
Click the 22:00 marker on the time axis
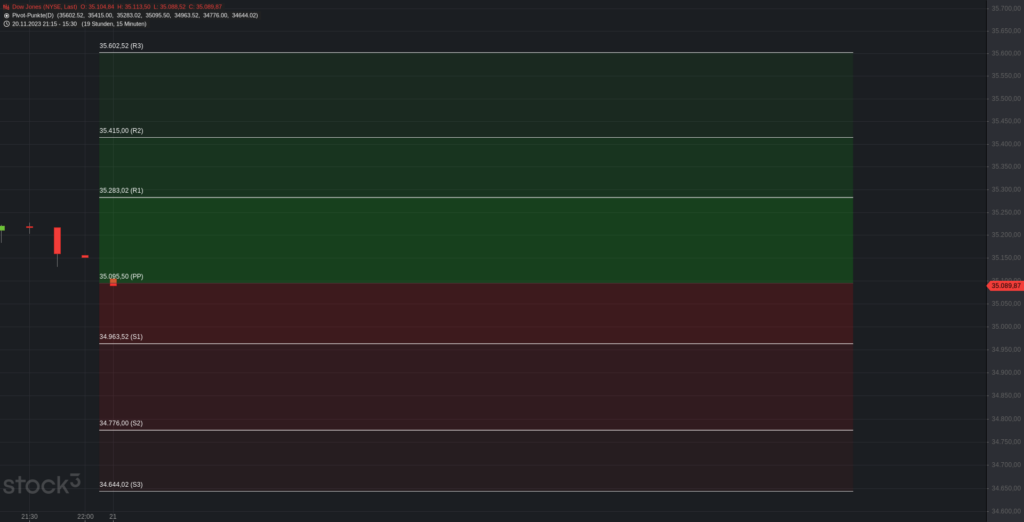coord(85,516)
